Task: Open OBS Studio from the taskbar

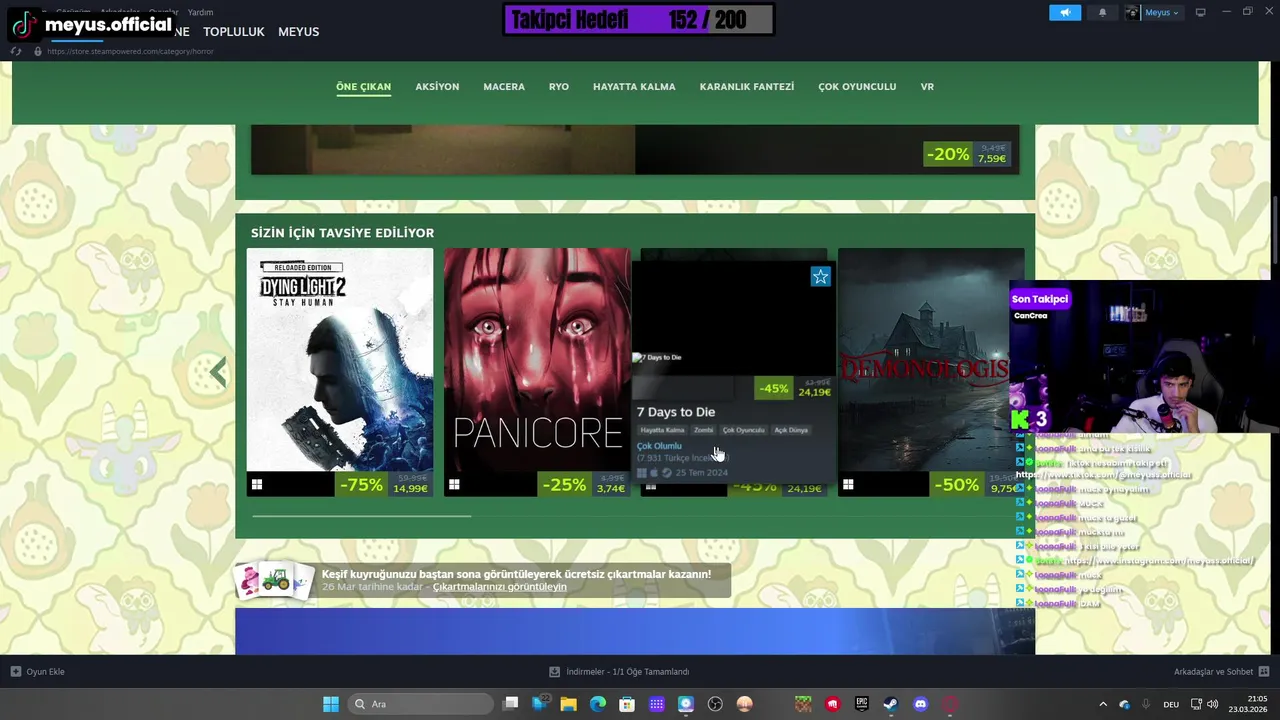Action: (x=715, y=704)
